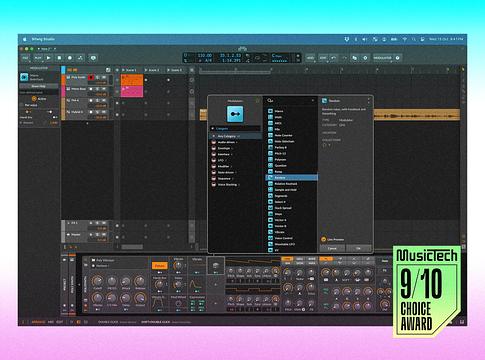
Task: Open the PLAY options dropdown
Action: coord(38,58)
